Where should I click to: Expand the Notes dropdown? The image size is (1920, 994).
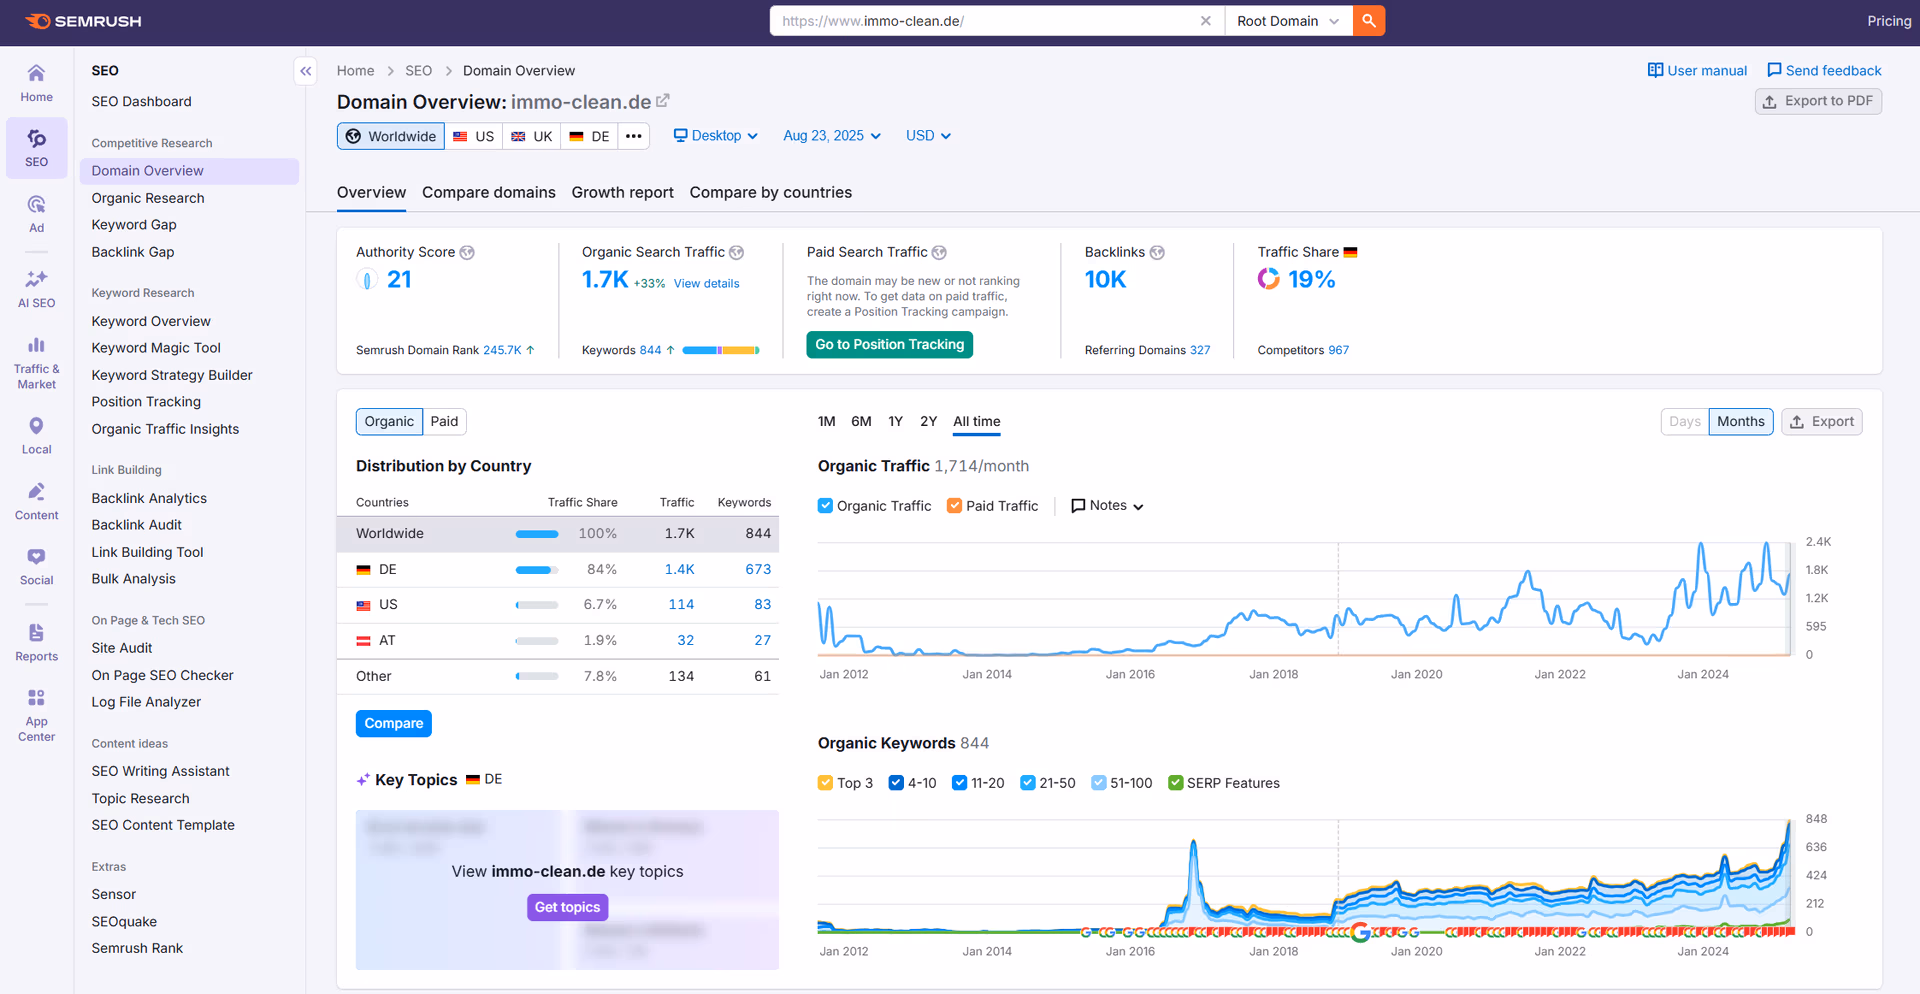(1107, 506)
